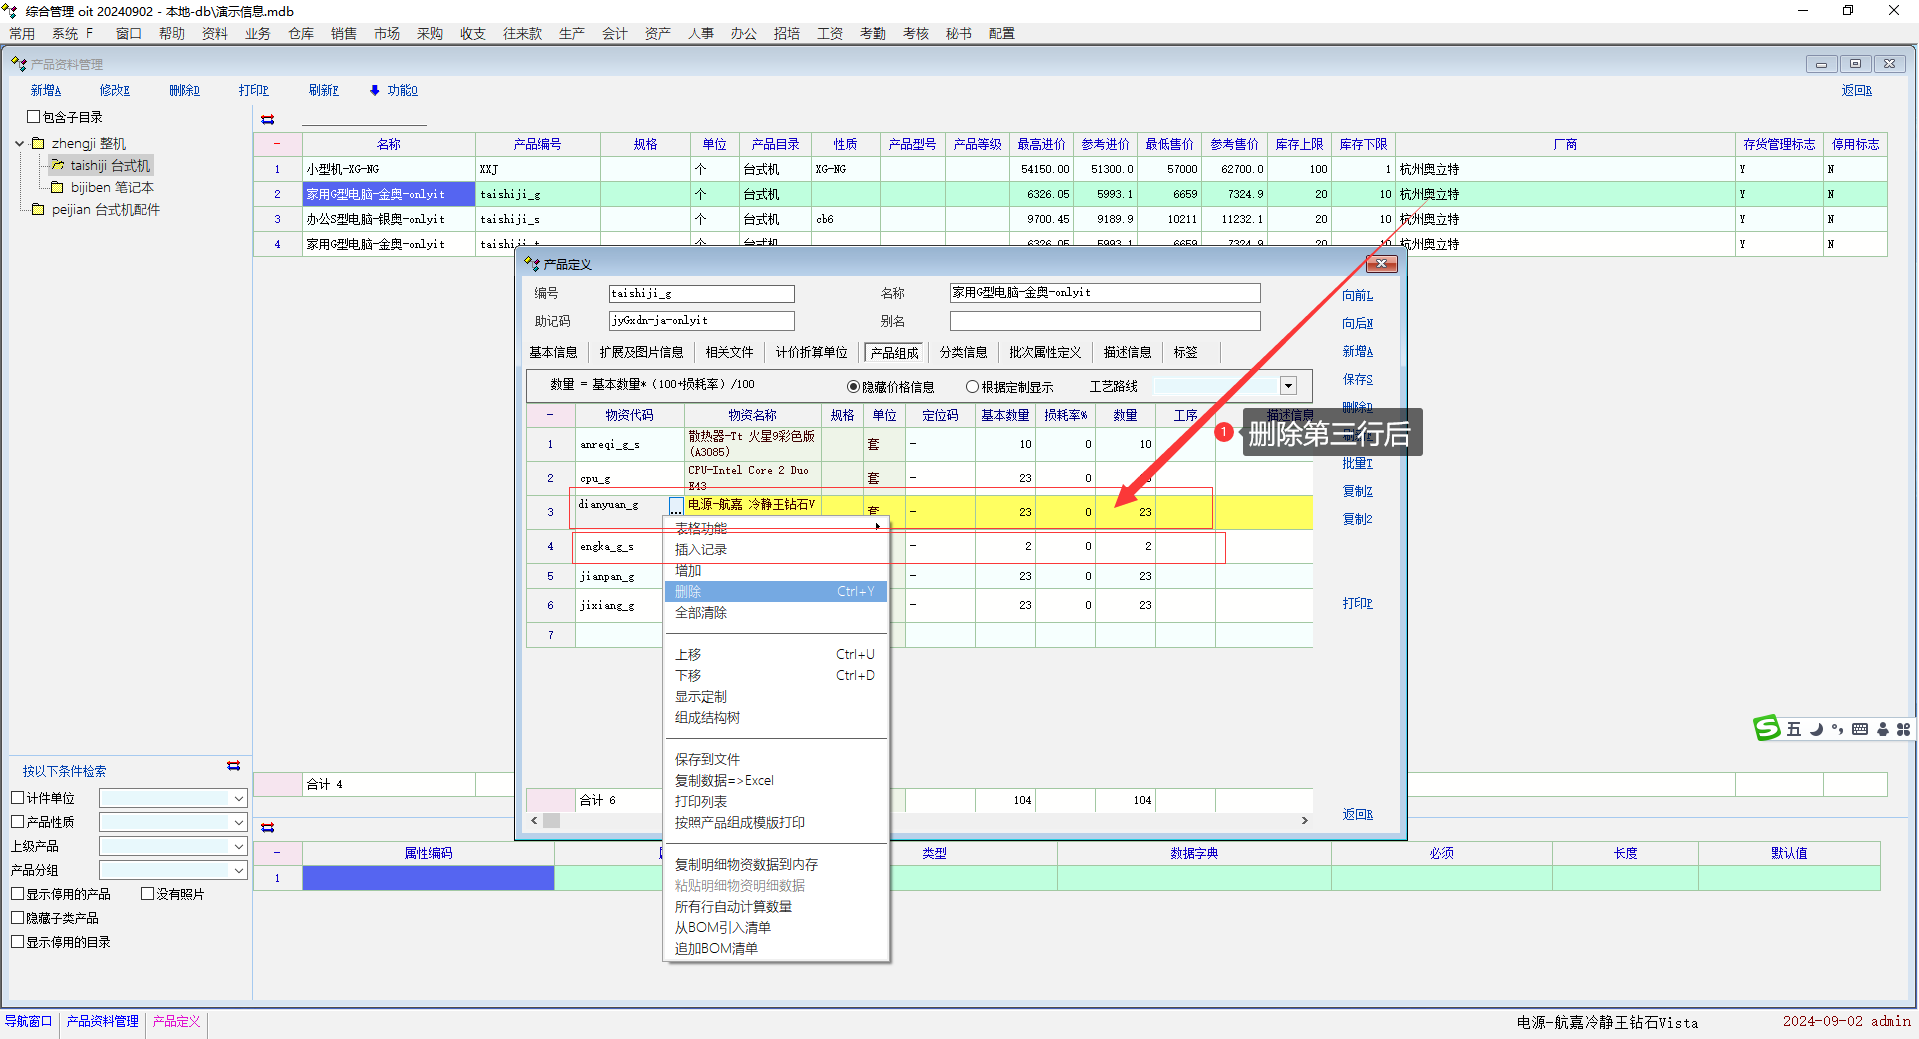The width and height of the screenshot is (1919, 1039).
Task: Switch to the 分类信息 tab
Action: pos(963,352)
